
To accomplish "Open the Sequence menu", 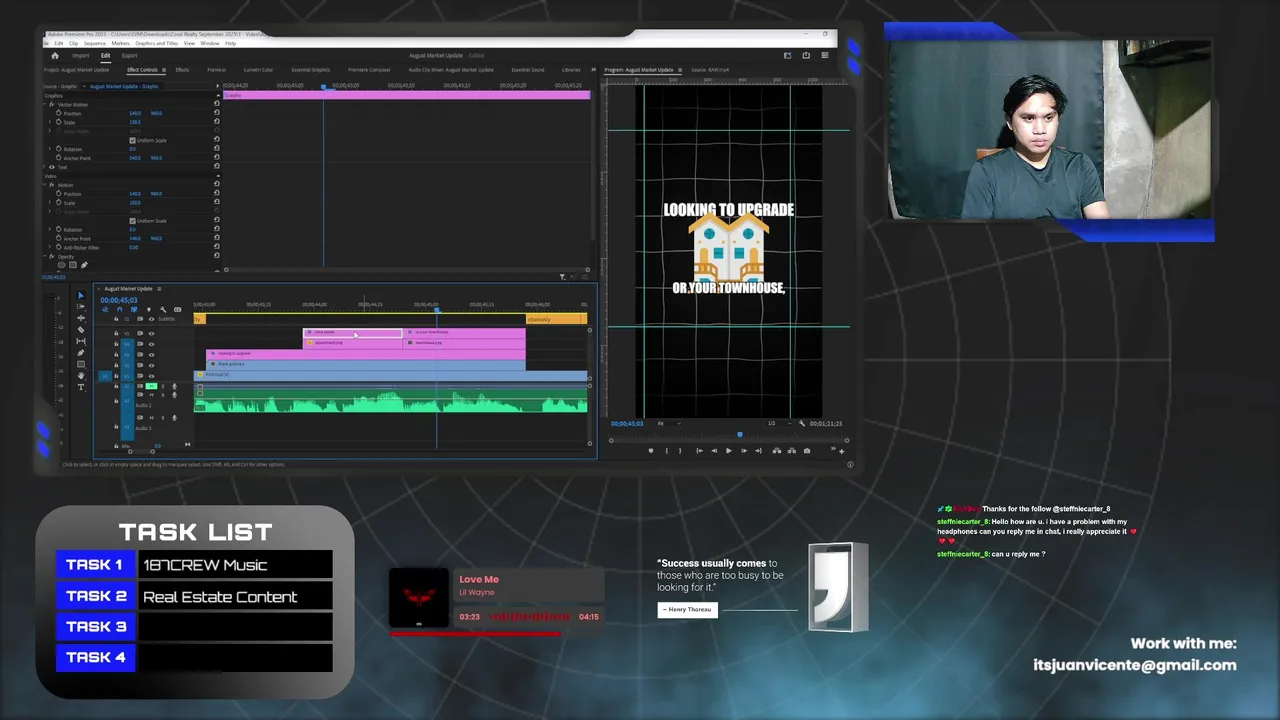I will [95, 43].
